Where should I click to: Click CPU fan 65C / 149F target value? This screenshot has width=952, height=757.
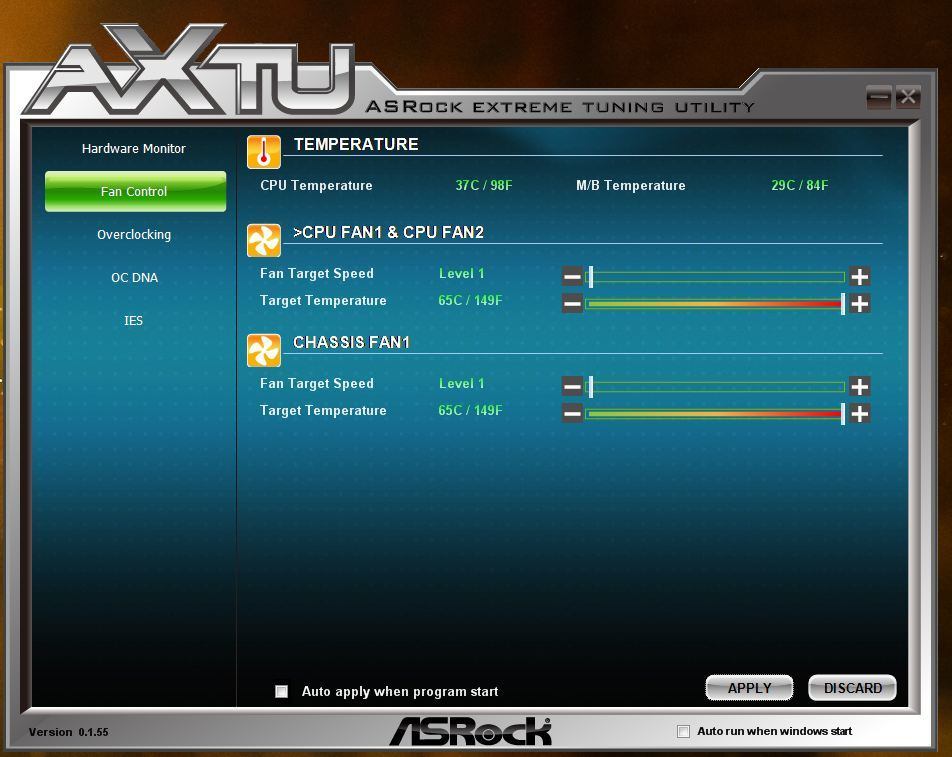click(x=471, y=300)
